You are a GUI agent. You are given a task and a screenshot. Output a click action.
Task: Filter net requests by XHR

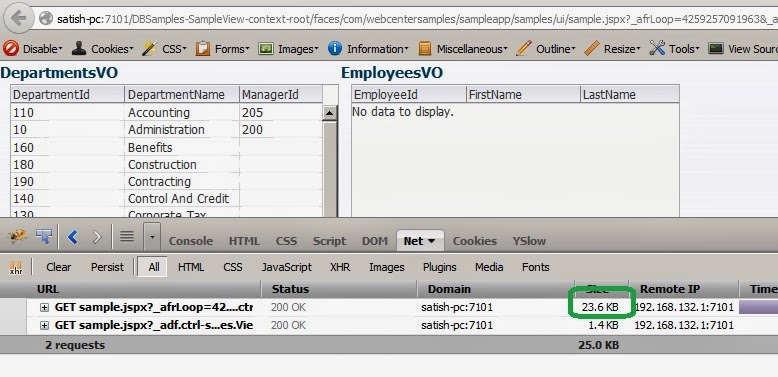(340, 267)
